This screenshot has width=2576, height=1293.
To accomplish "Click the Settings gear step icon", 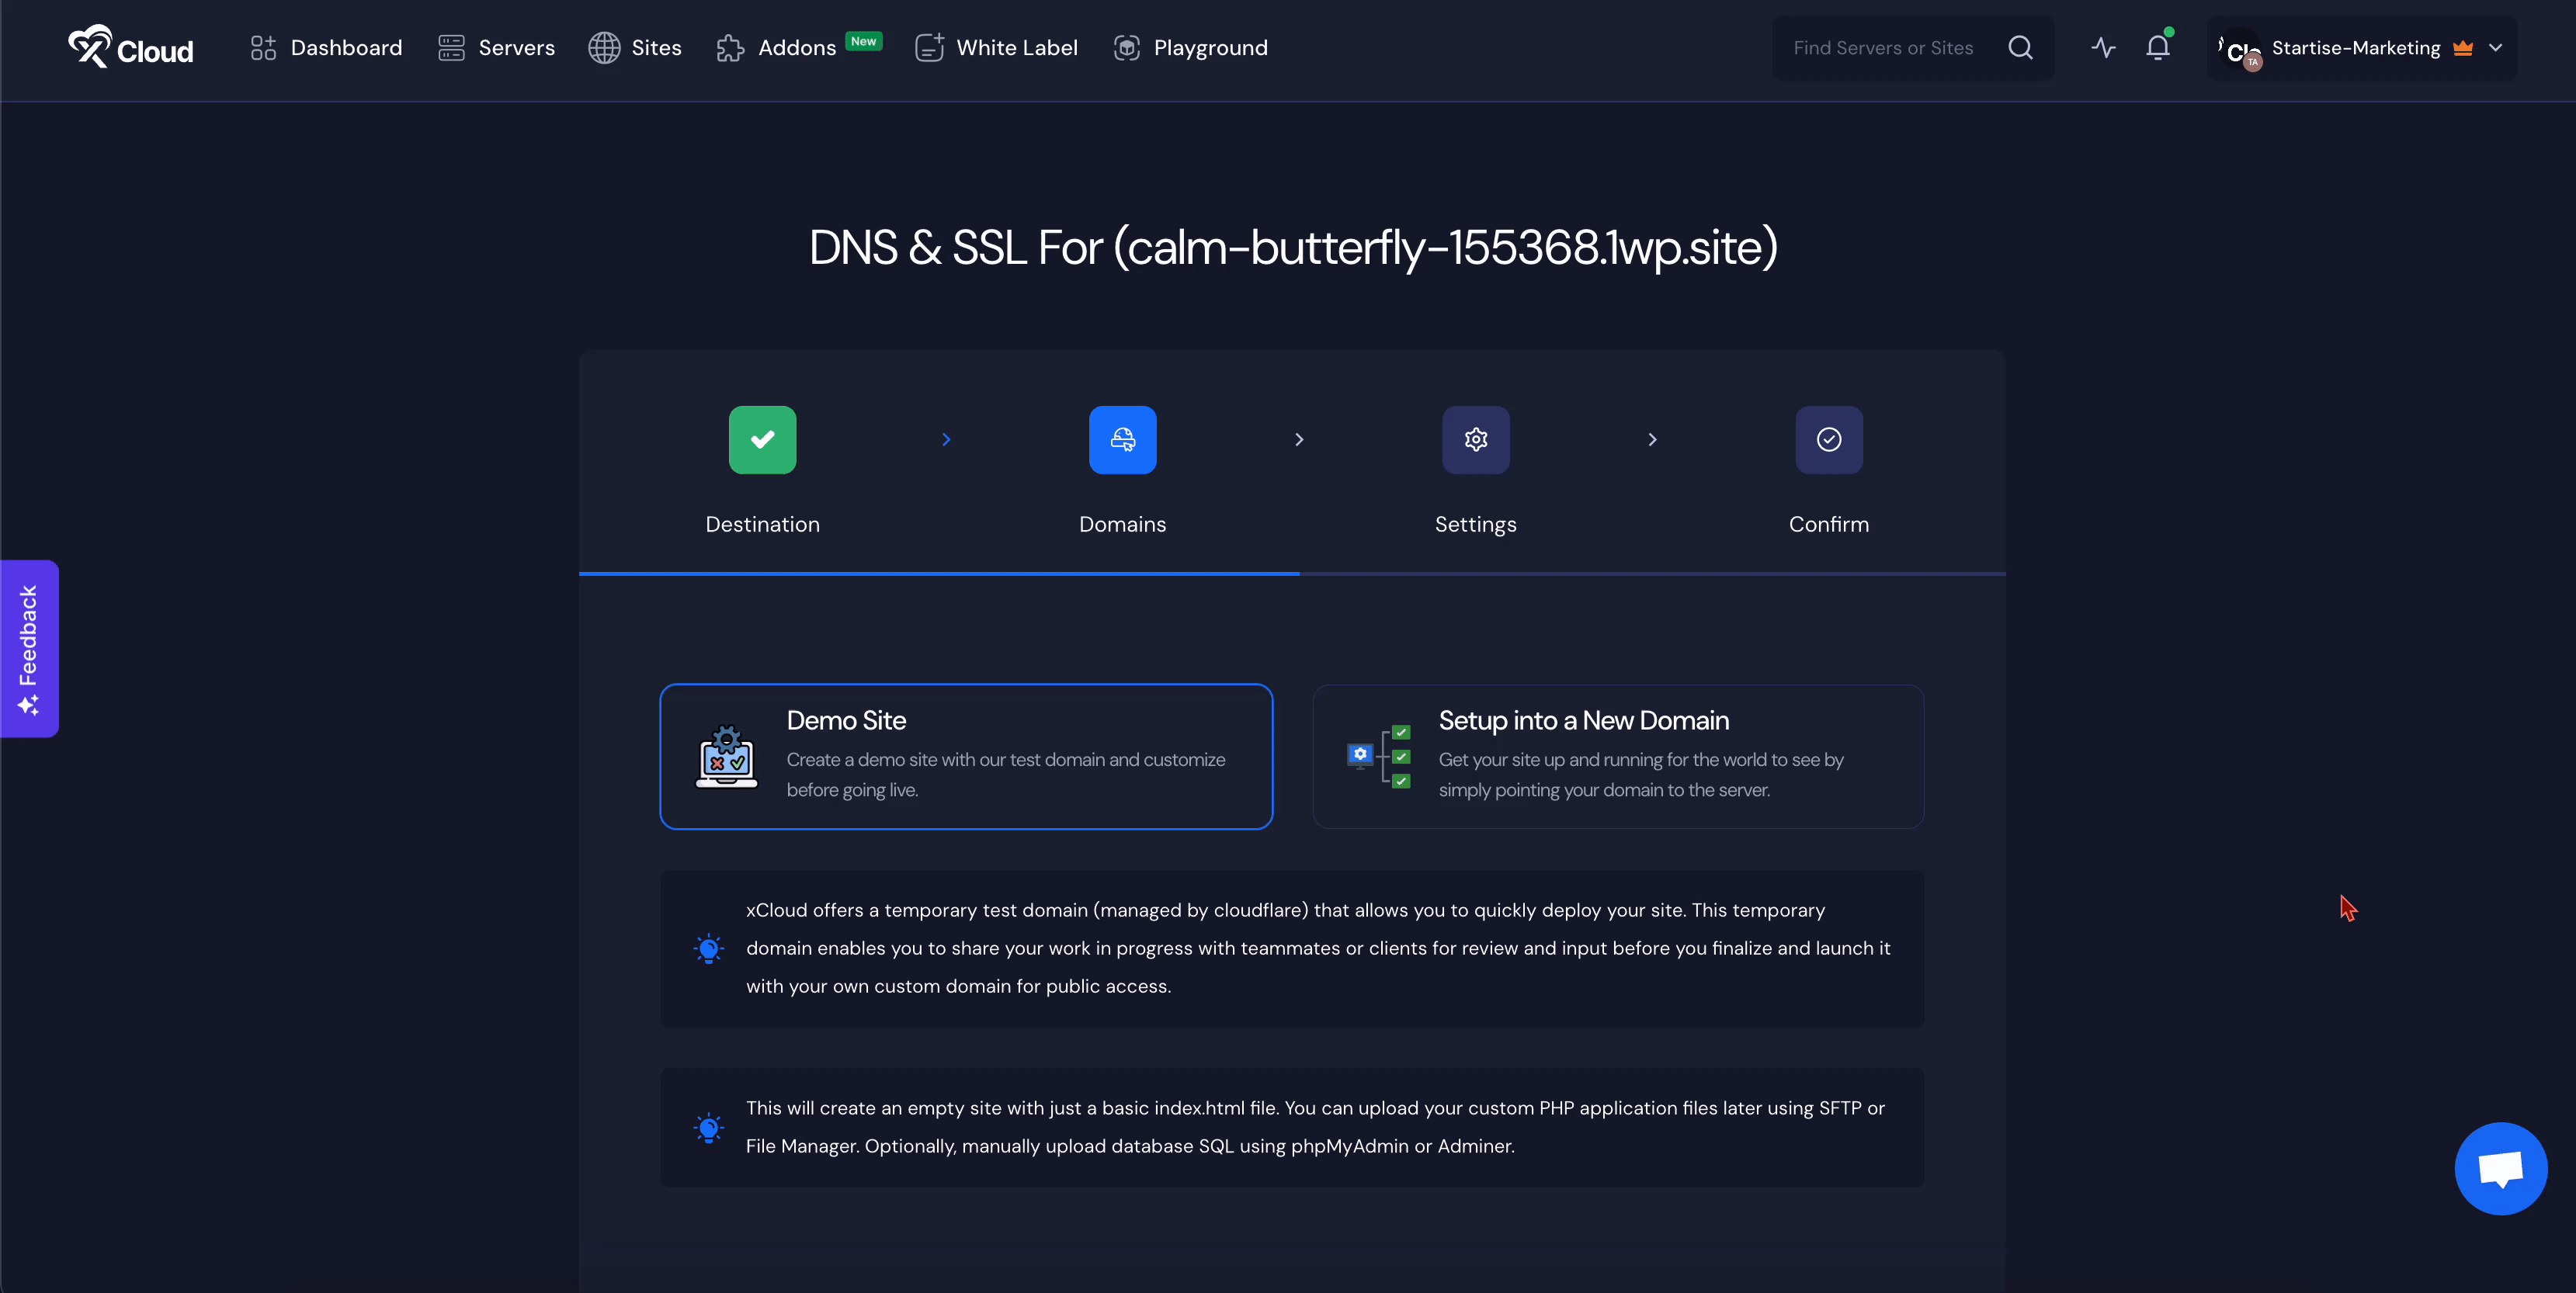I will click(1475, 440).
